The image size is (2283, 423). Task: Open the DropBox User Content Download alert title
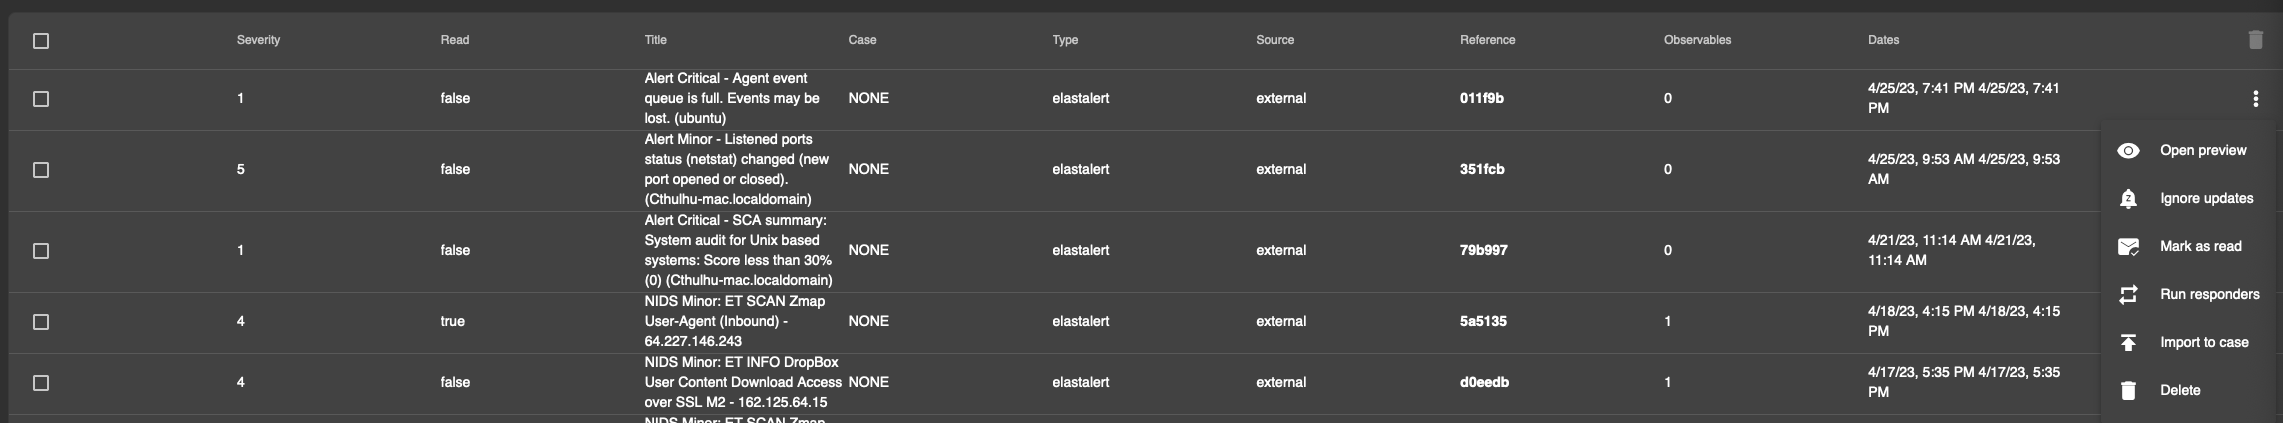(x=743, y=382)
